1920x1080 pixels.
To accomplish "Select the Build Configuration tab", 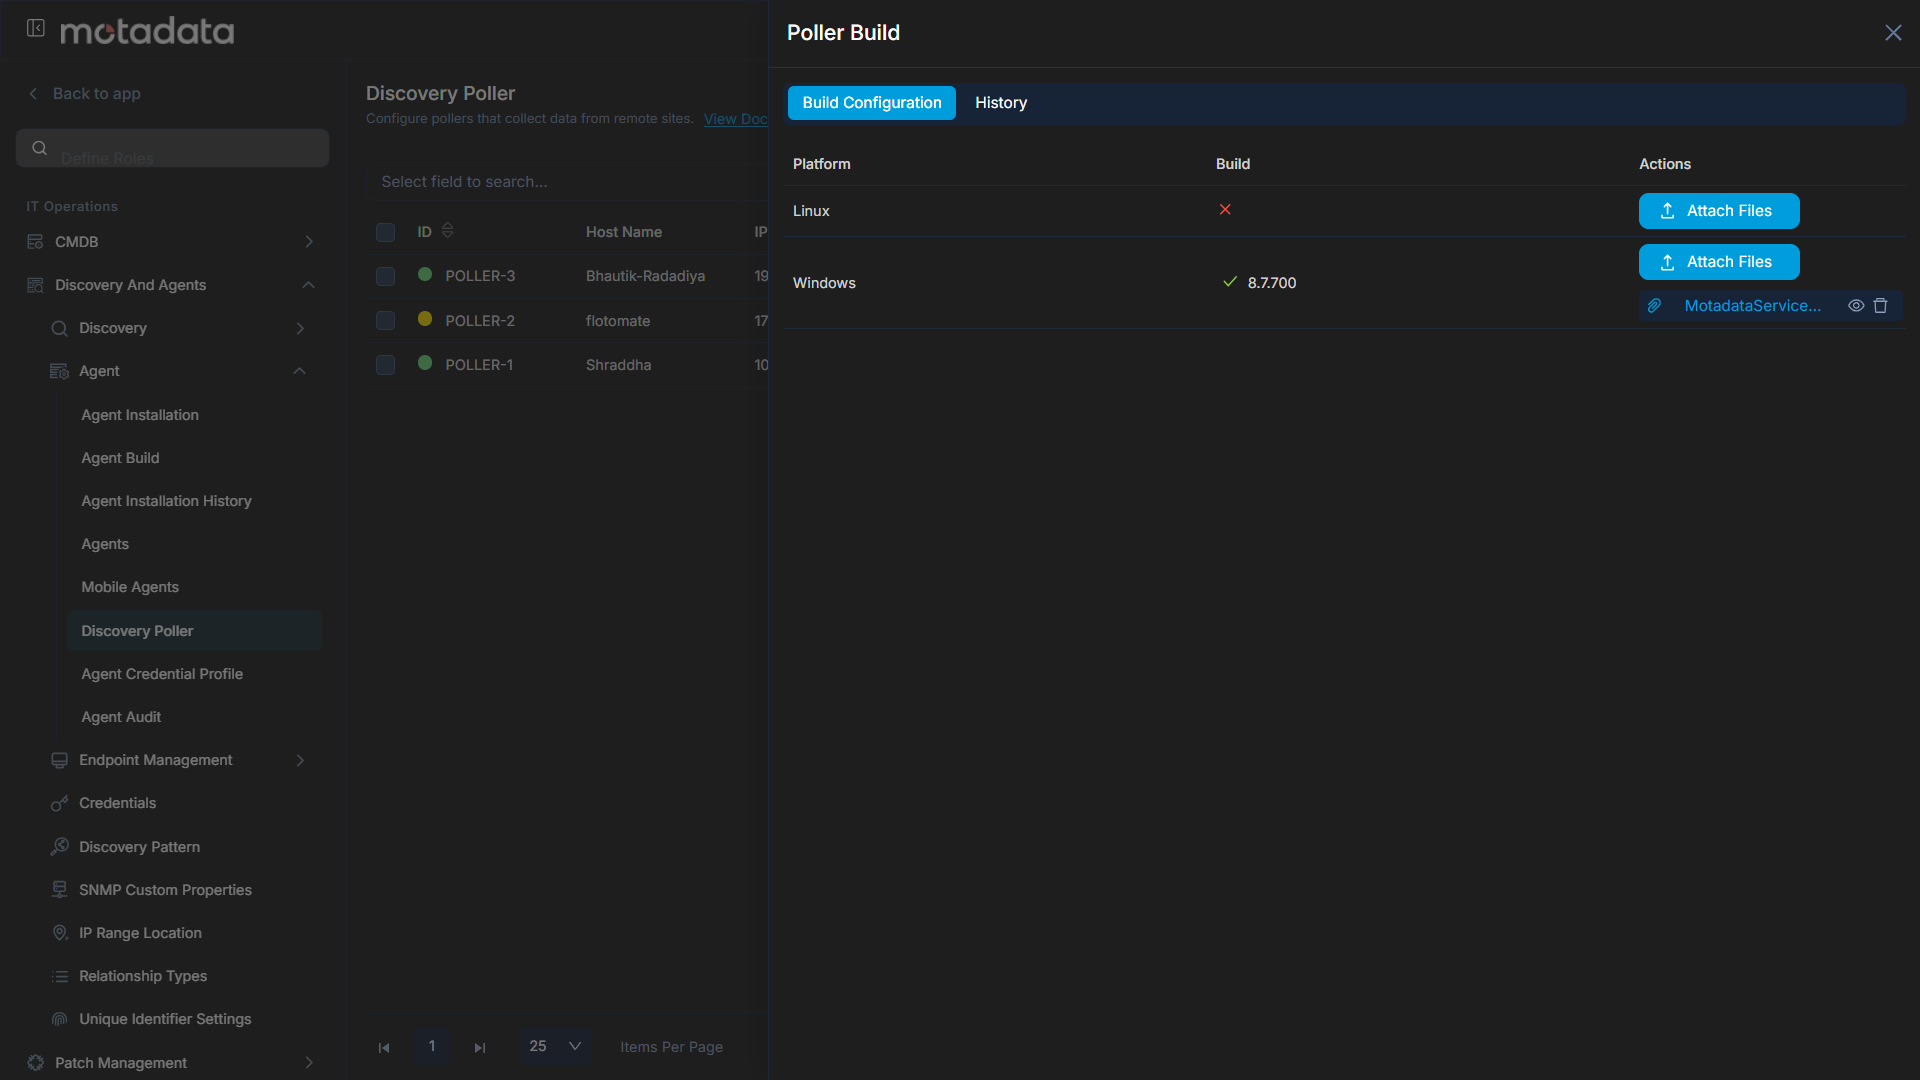I will 871,103.
